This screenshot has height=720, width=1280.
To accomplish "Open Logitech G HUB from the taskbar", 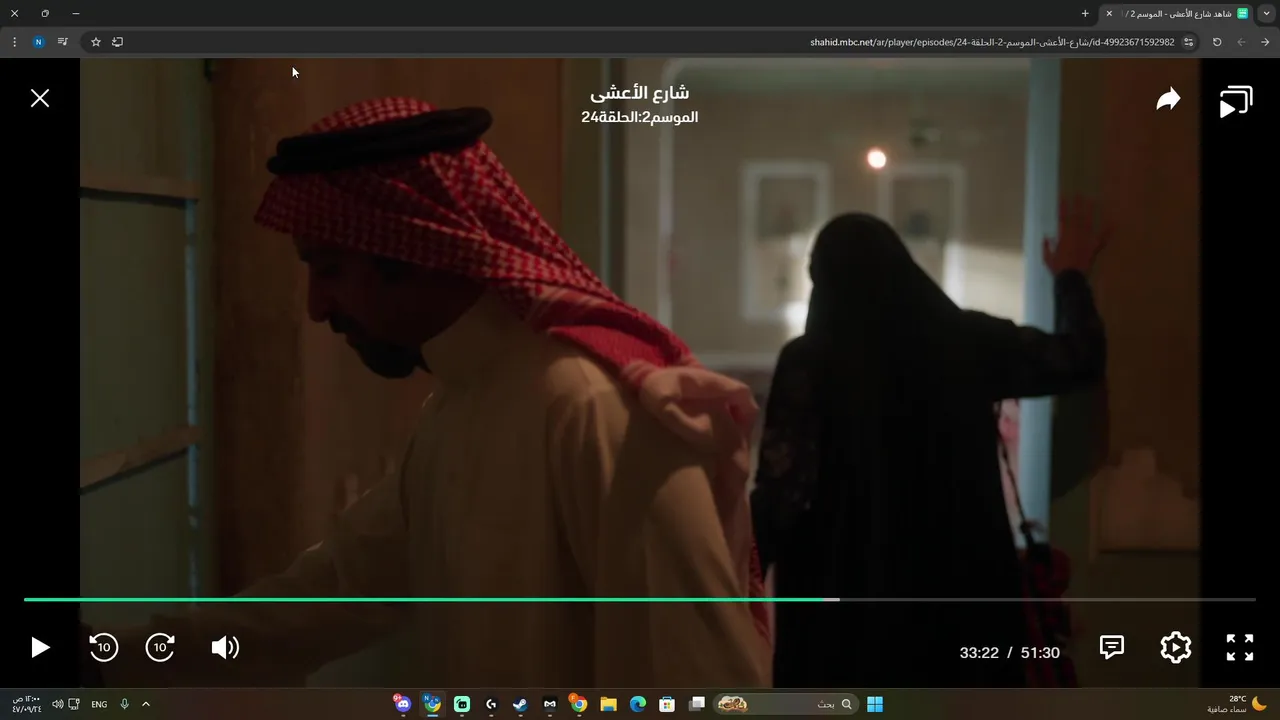I will coord(491,704).
